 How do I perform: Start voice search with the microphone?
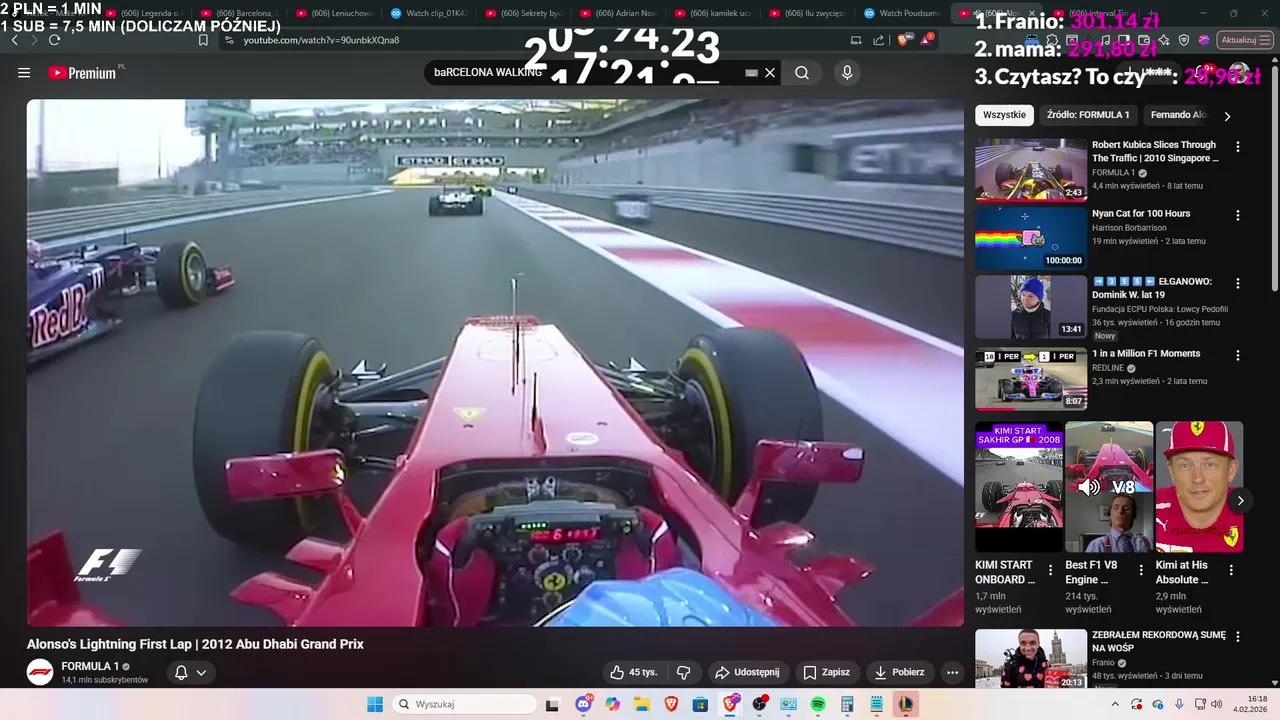pyautogui.click(x=847, y=73)
